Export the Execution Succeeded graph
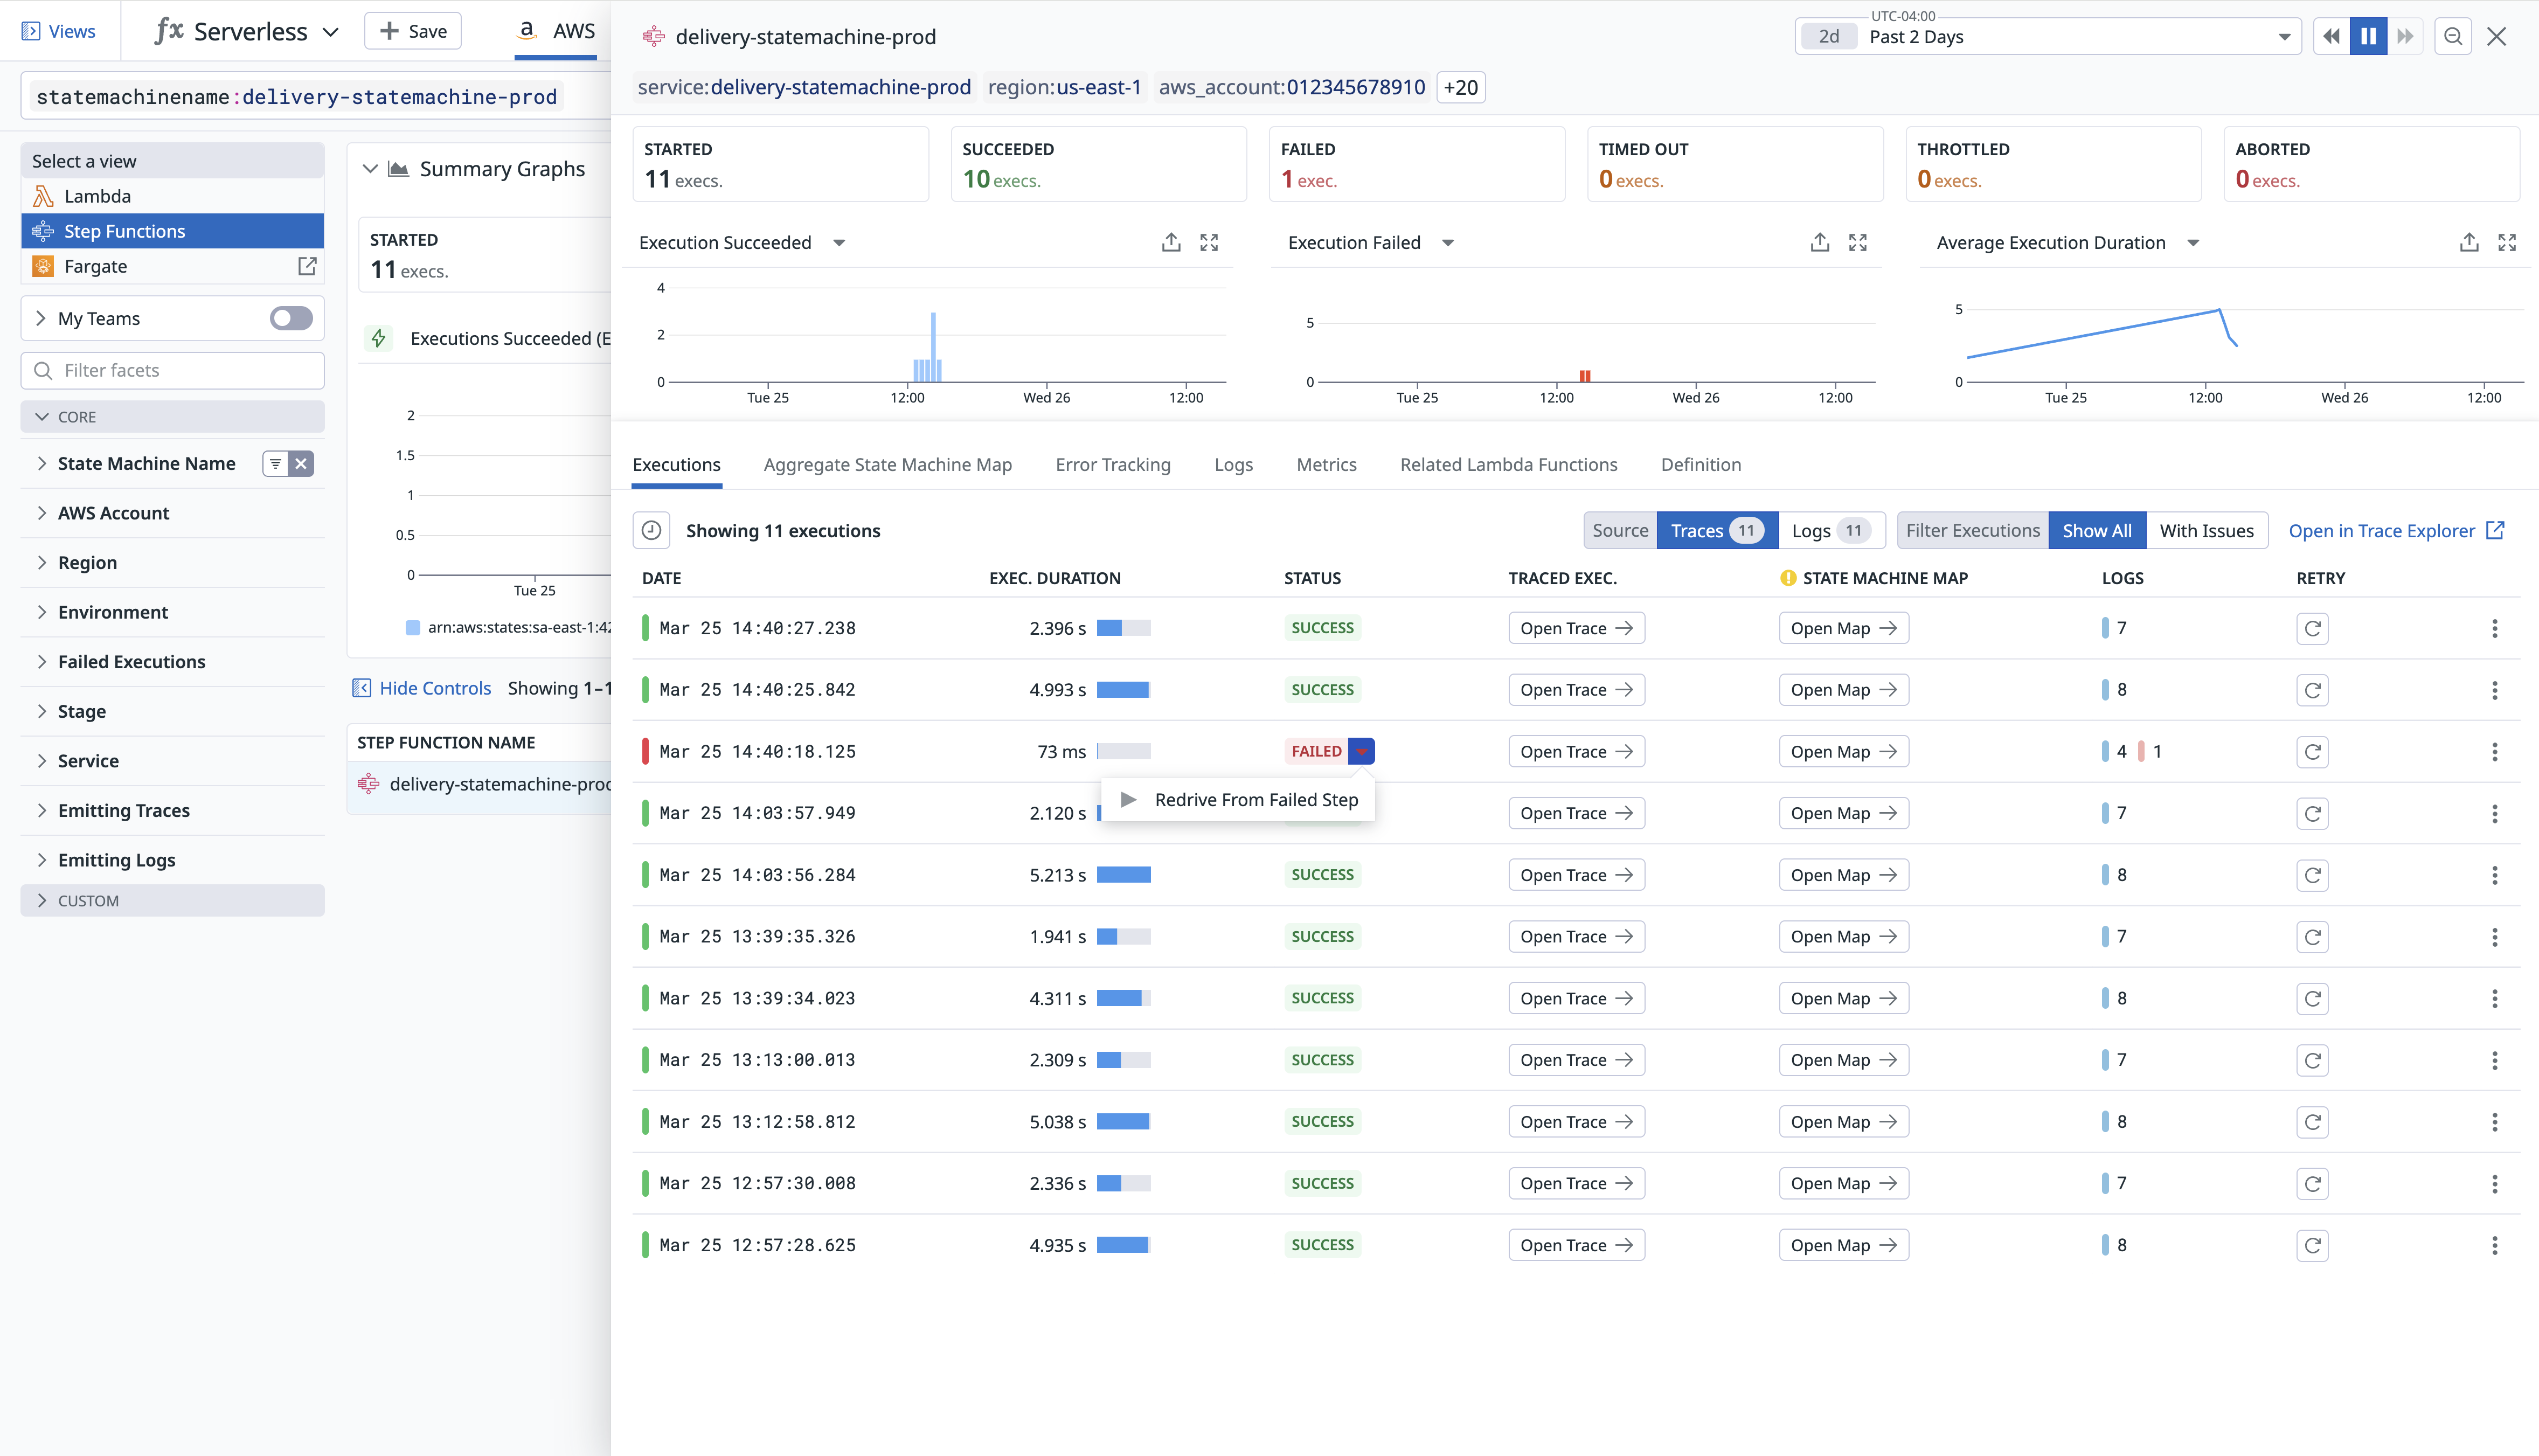The height and width of the screenshot is (1456, 2539). (x=1171, y=243)
